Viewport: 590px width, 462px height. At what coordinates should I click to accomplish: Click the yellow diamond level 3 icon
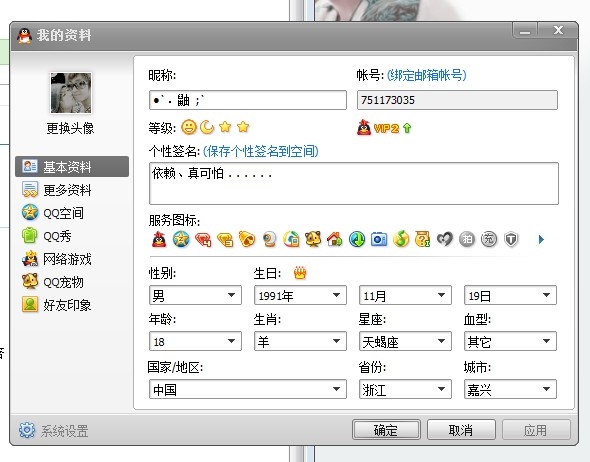pos(225,240)
